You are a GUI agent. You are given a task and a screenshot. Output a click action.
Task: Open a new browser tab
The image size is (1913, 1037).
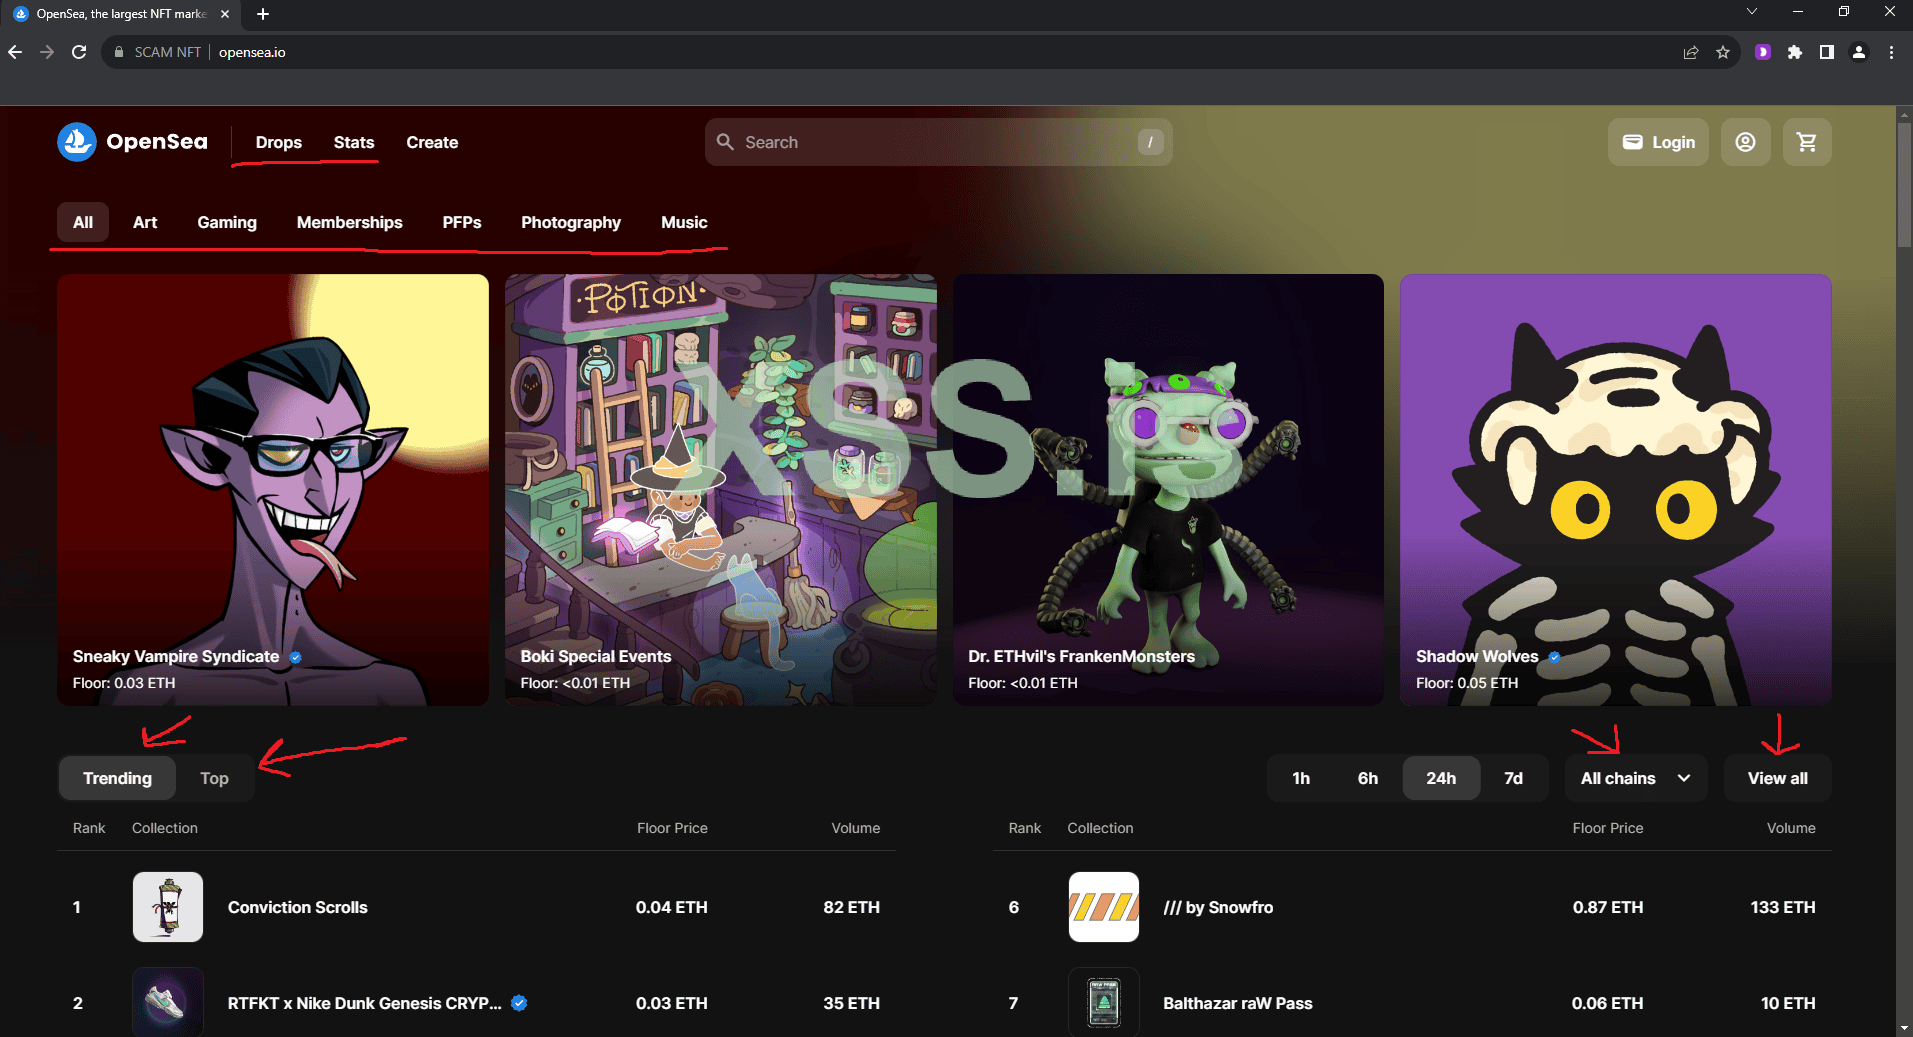click(263, 14)
